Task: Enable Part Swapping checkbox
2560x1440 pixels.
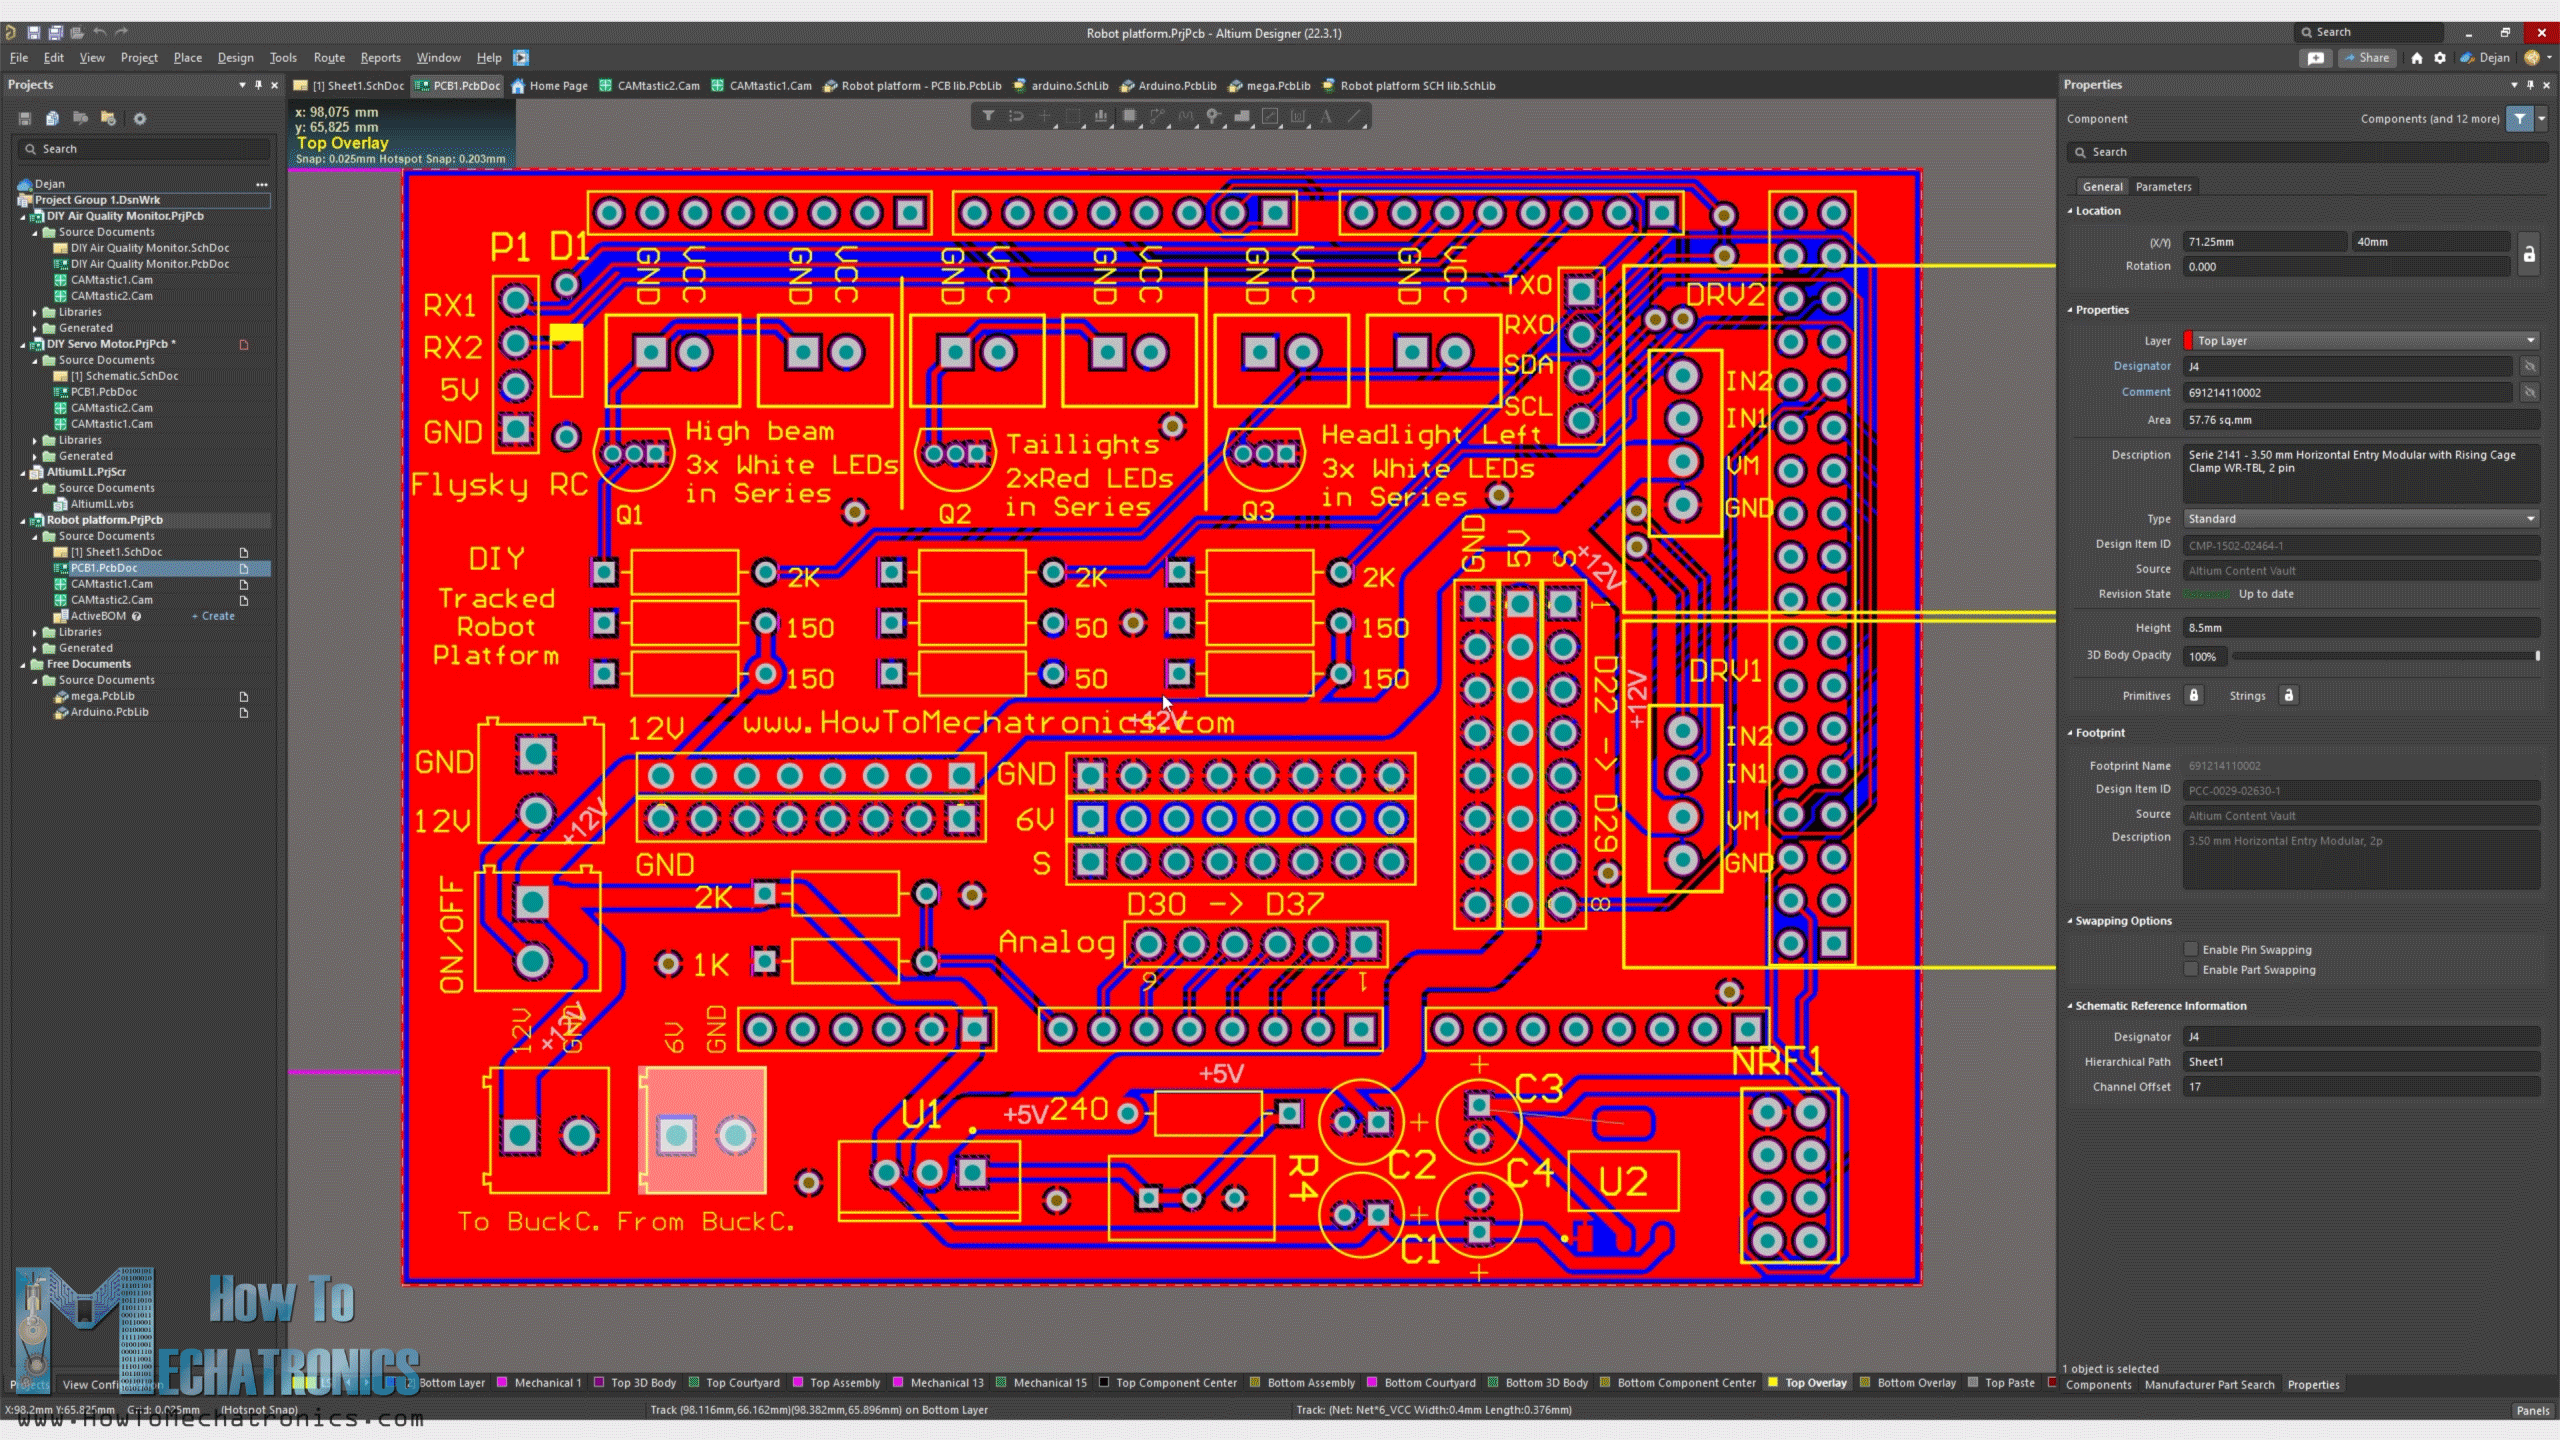Action: point(2191,969)
